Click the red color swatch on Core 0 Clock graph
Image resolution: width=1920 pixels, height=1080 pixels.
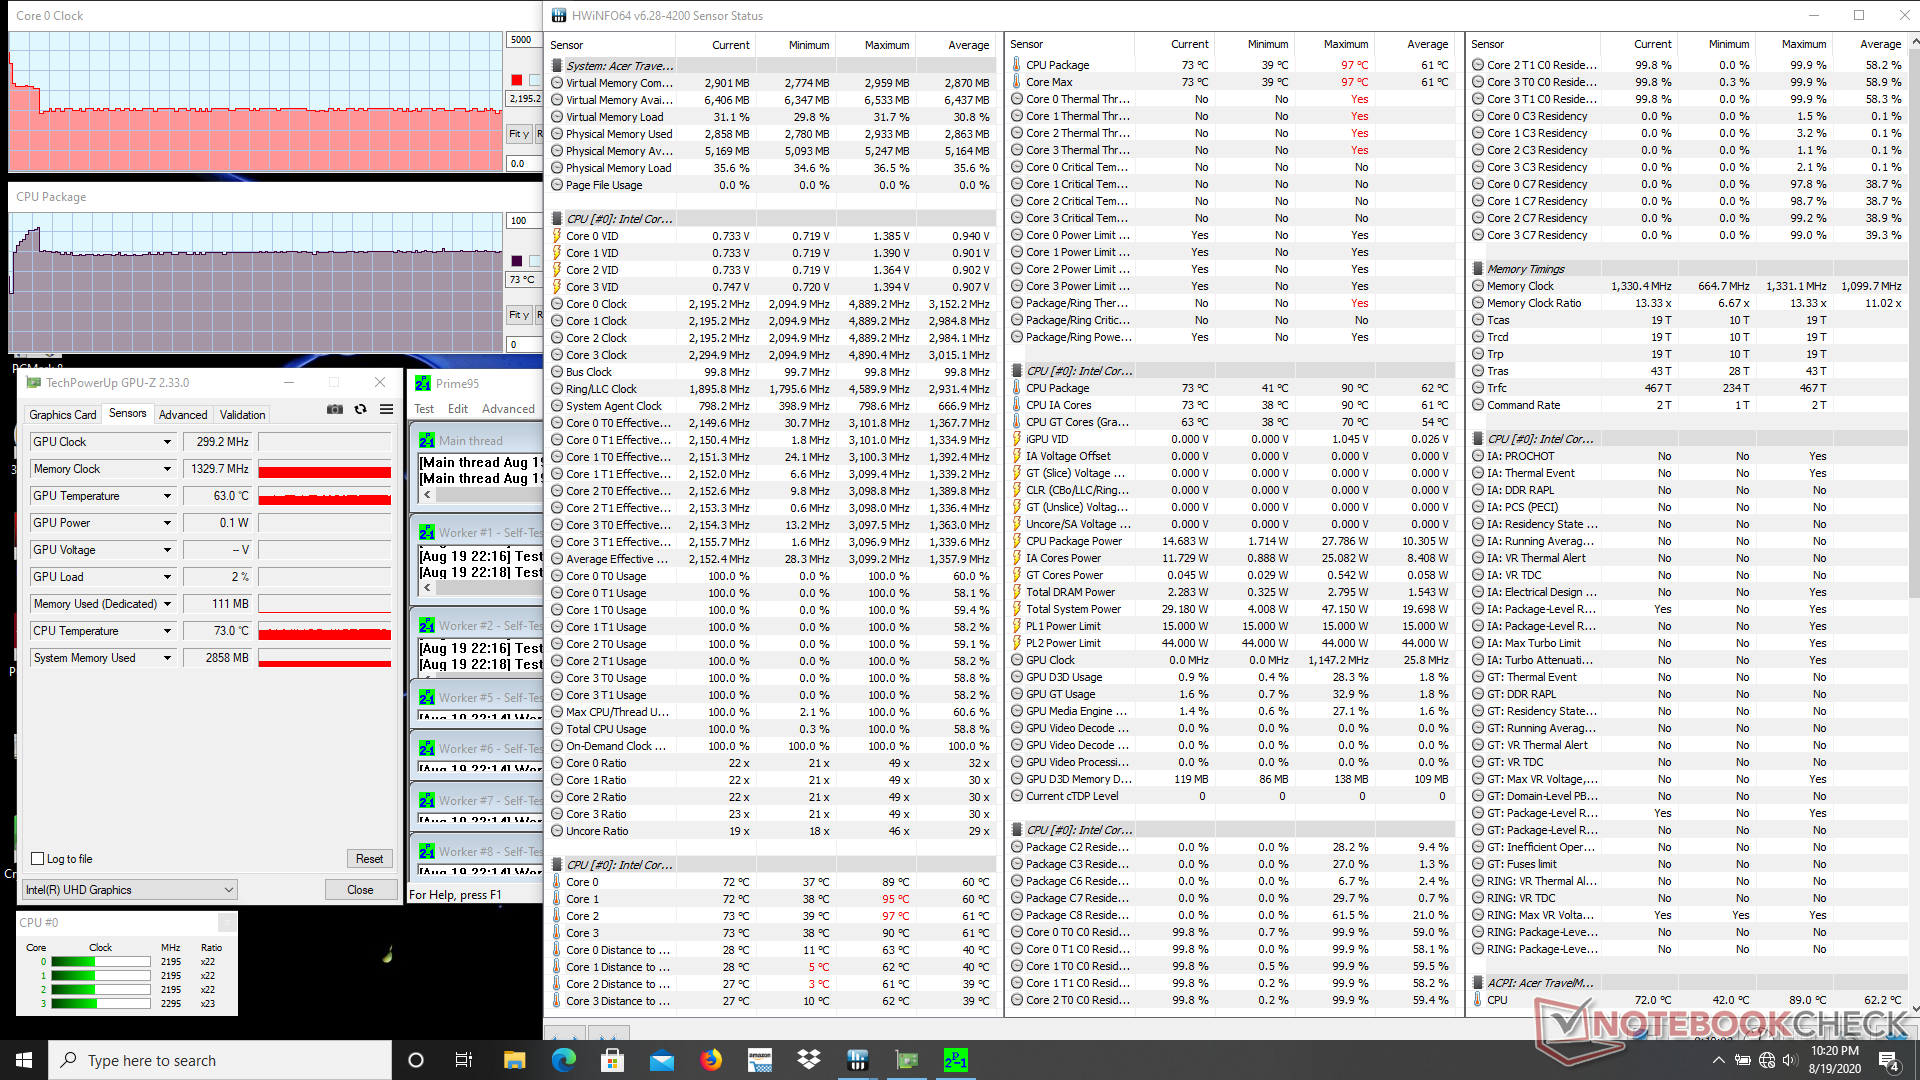(516, 80)
